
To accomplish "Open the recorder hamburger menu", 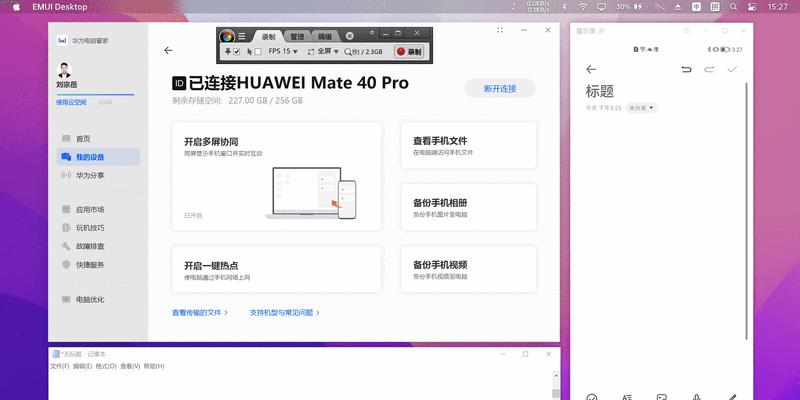I will click(242, 36).
